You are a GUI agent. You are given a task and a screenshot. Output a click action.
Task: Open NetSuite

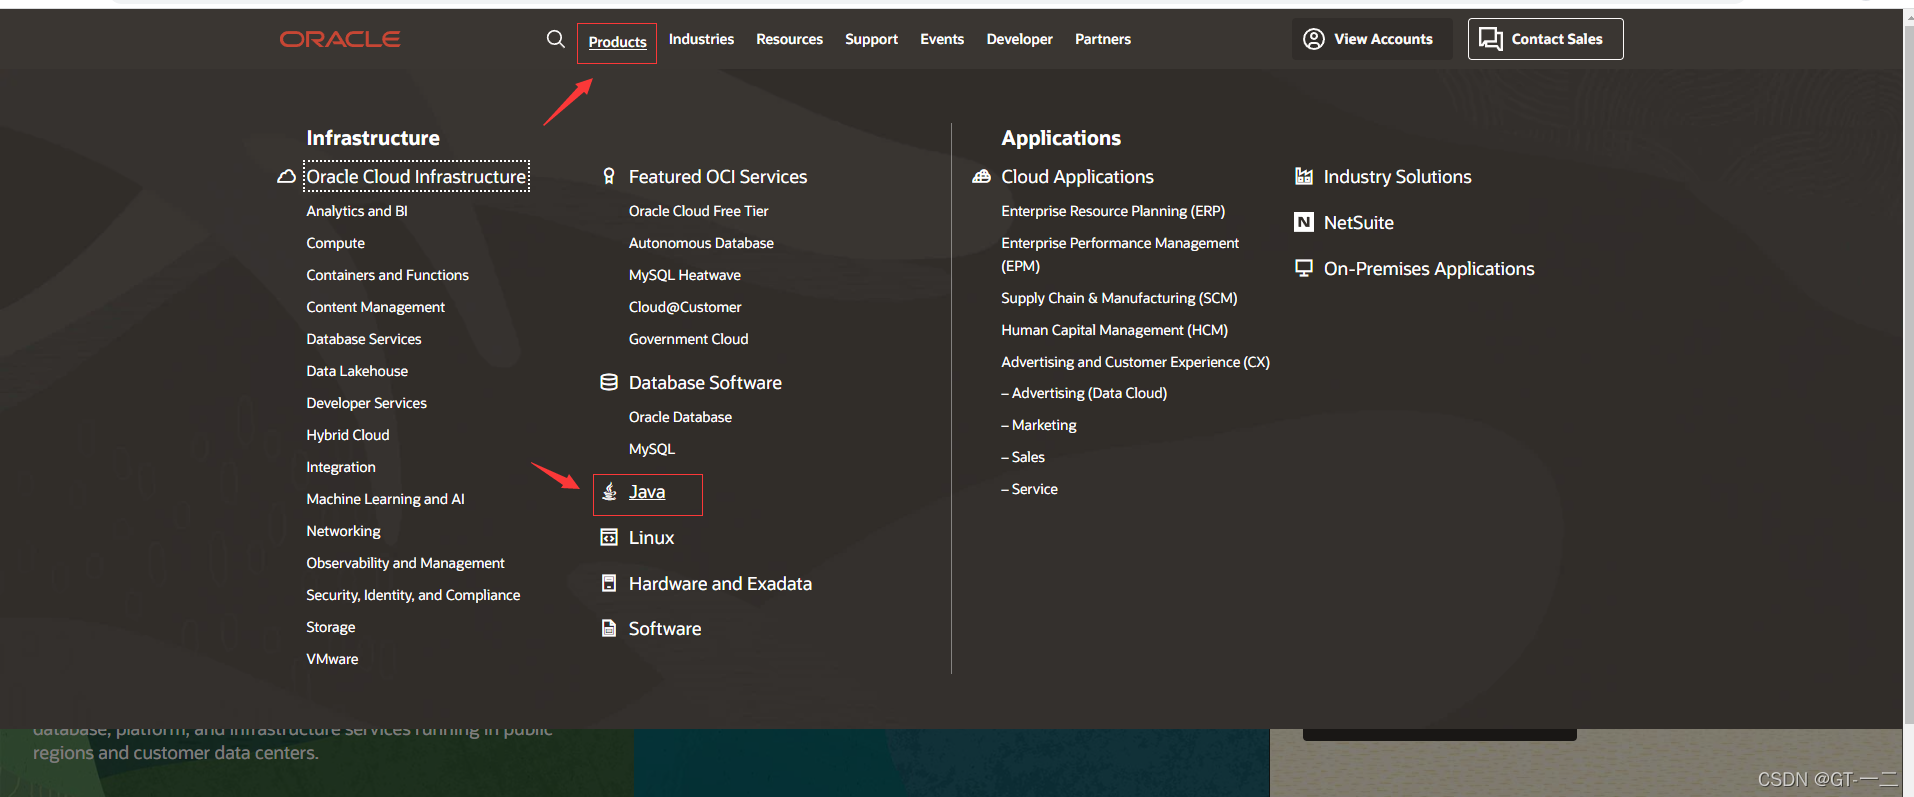point(1358,223)
